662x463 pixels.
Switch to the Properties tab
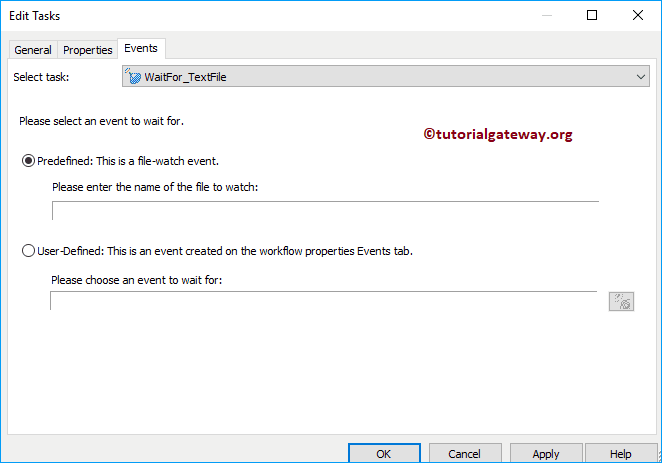[87, 50]
